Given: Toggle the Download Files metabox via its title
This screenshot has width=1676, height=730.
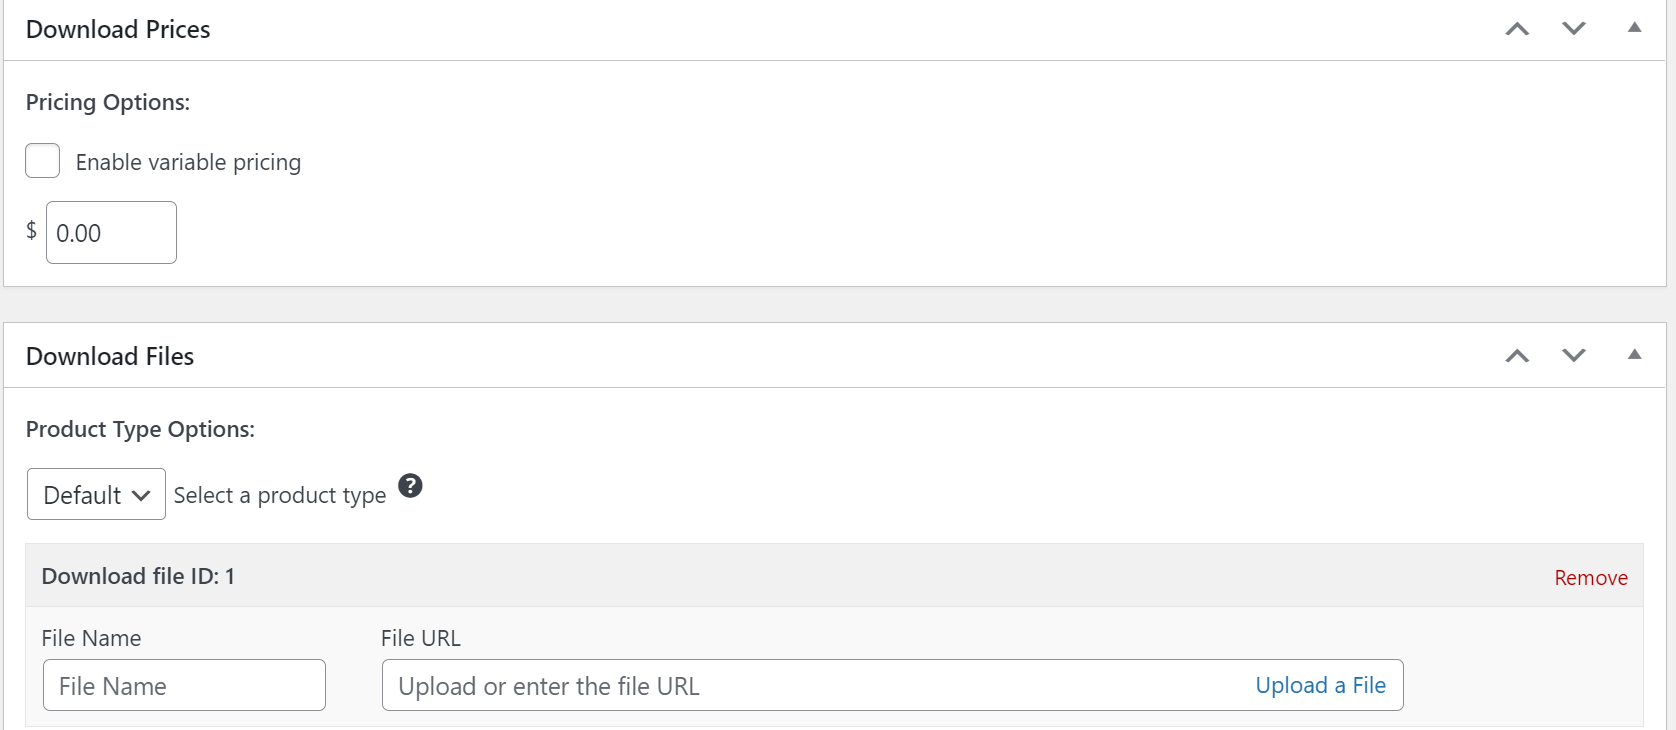Looking at the screenshot, I should pos(110,356).
